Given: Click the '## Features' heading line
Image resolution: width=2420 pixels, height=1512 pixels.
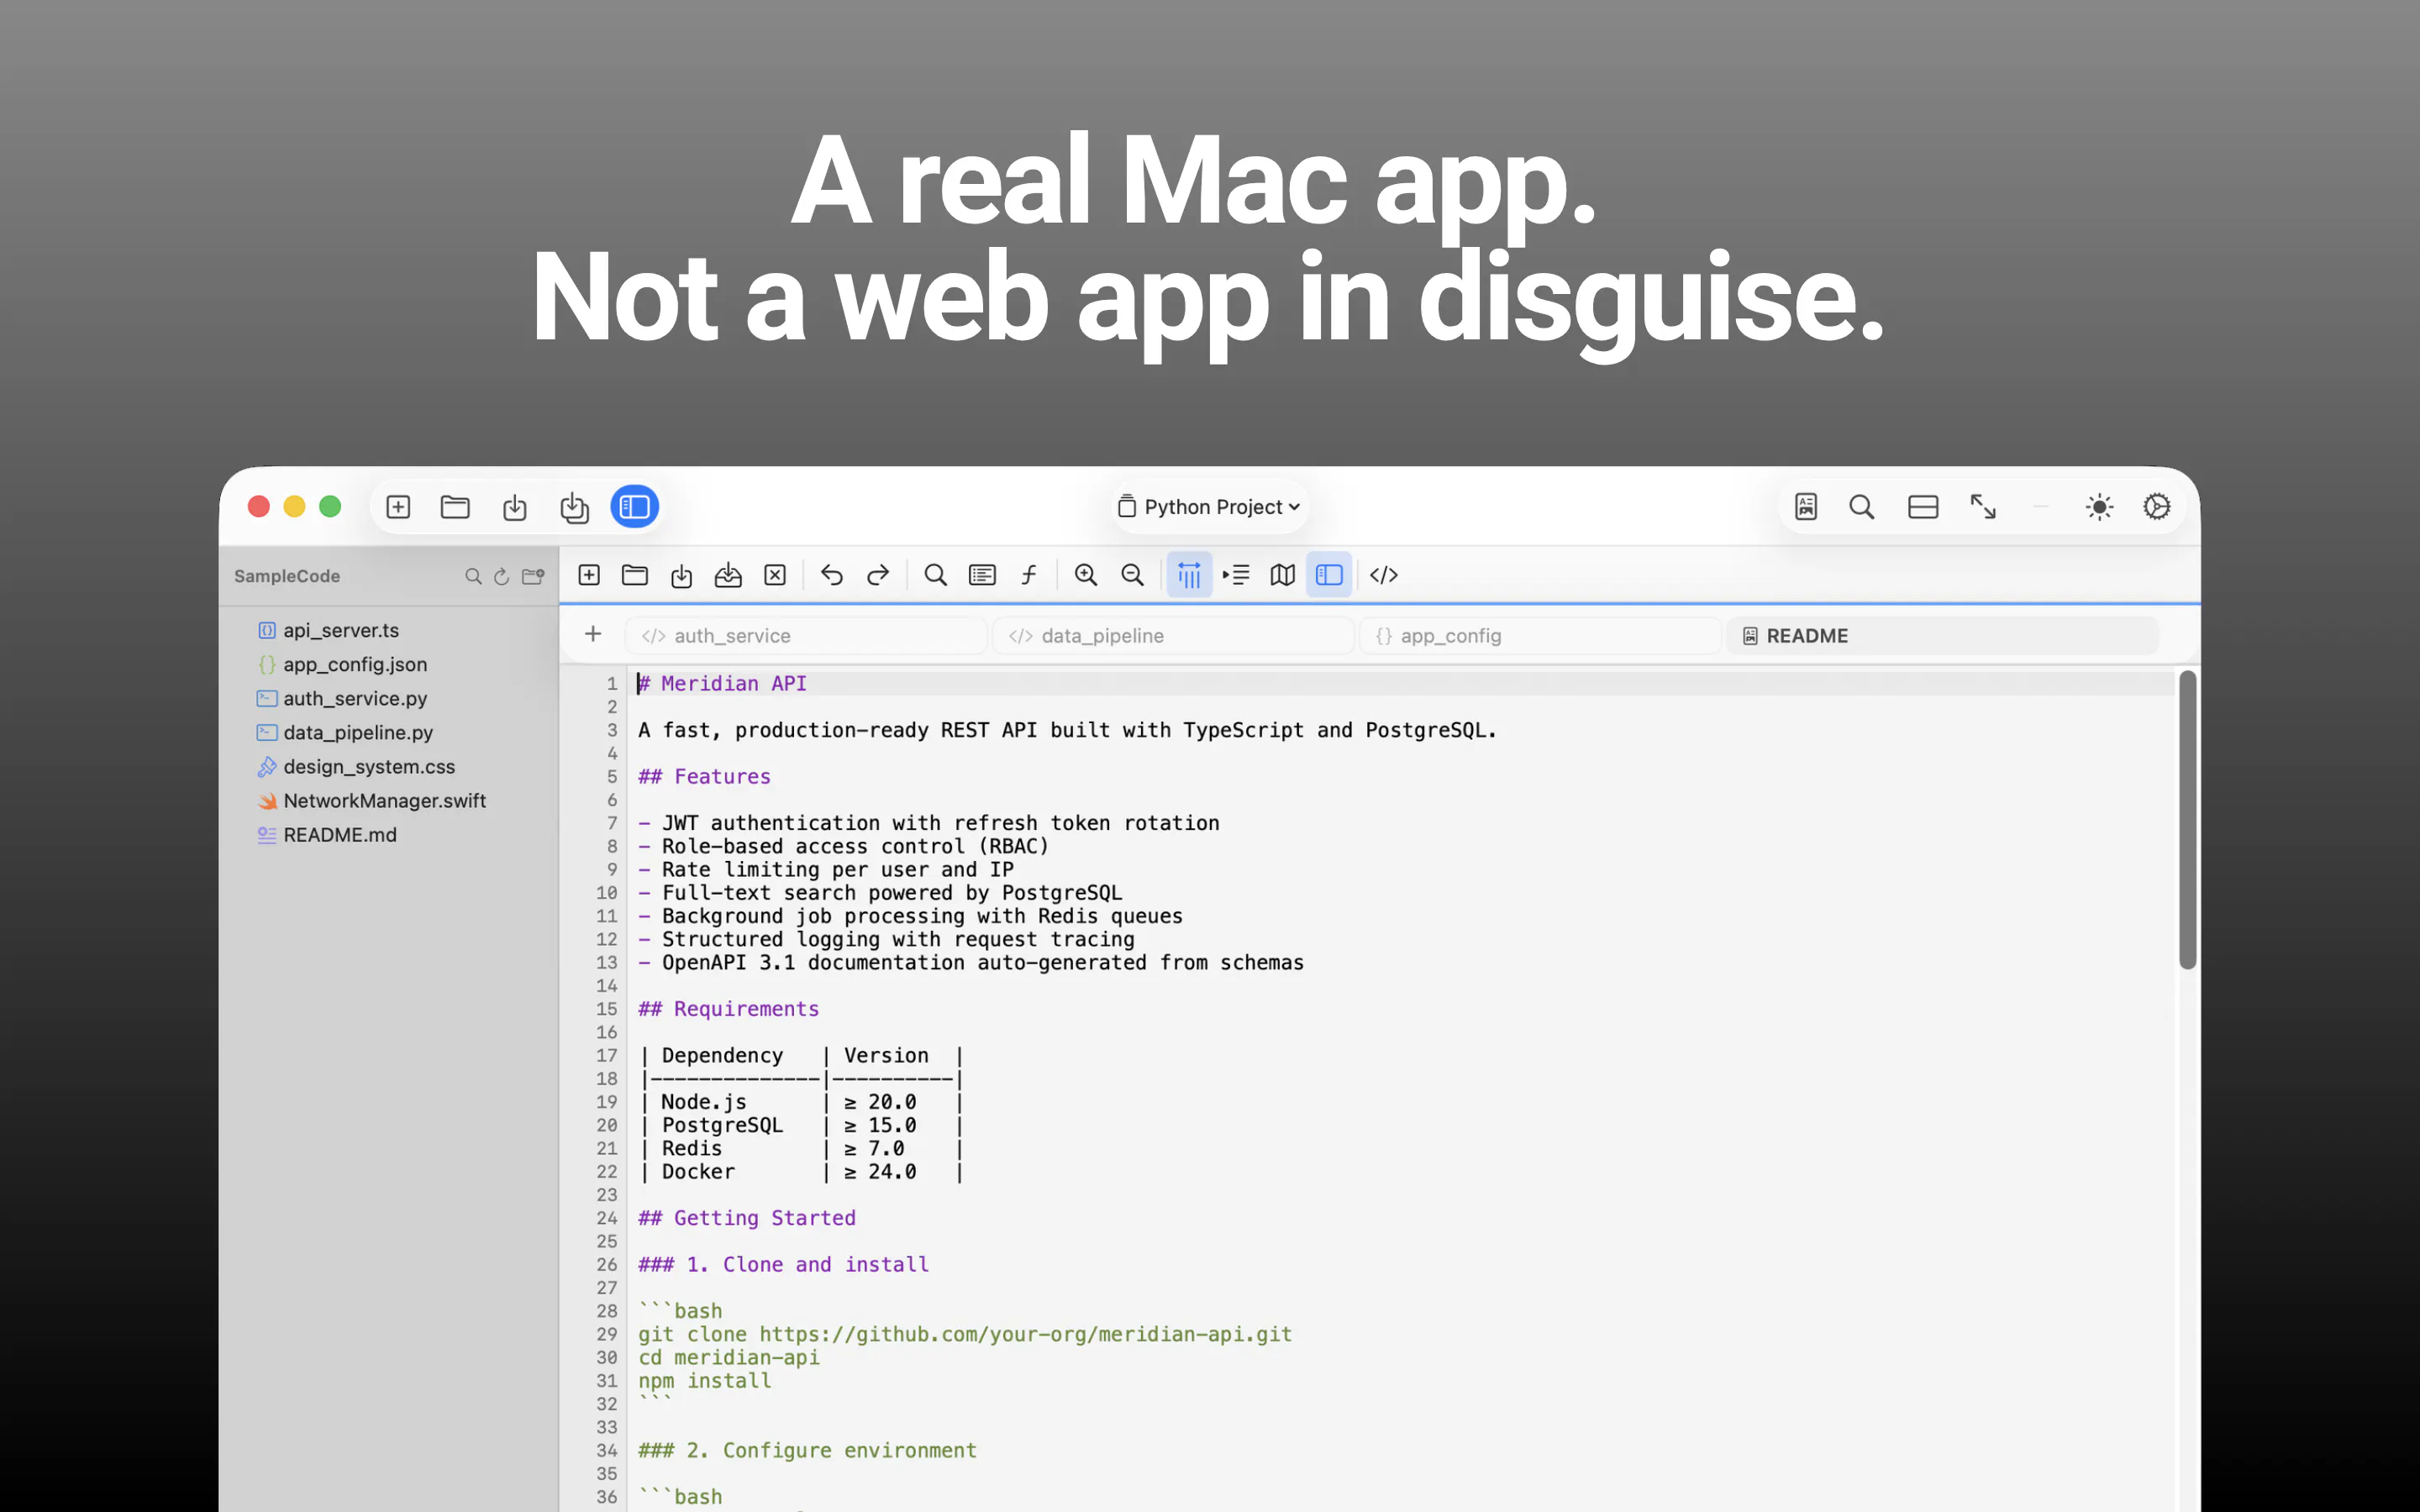Looking at the screenshot, I should (704, 777).
